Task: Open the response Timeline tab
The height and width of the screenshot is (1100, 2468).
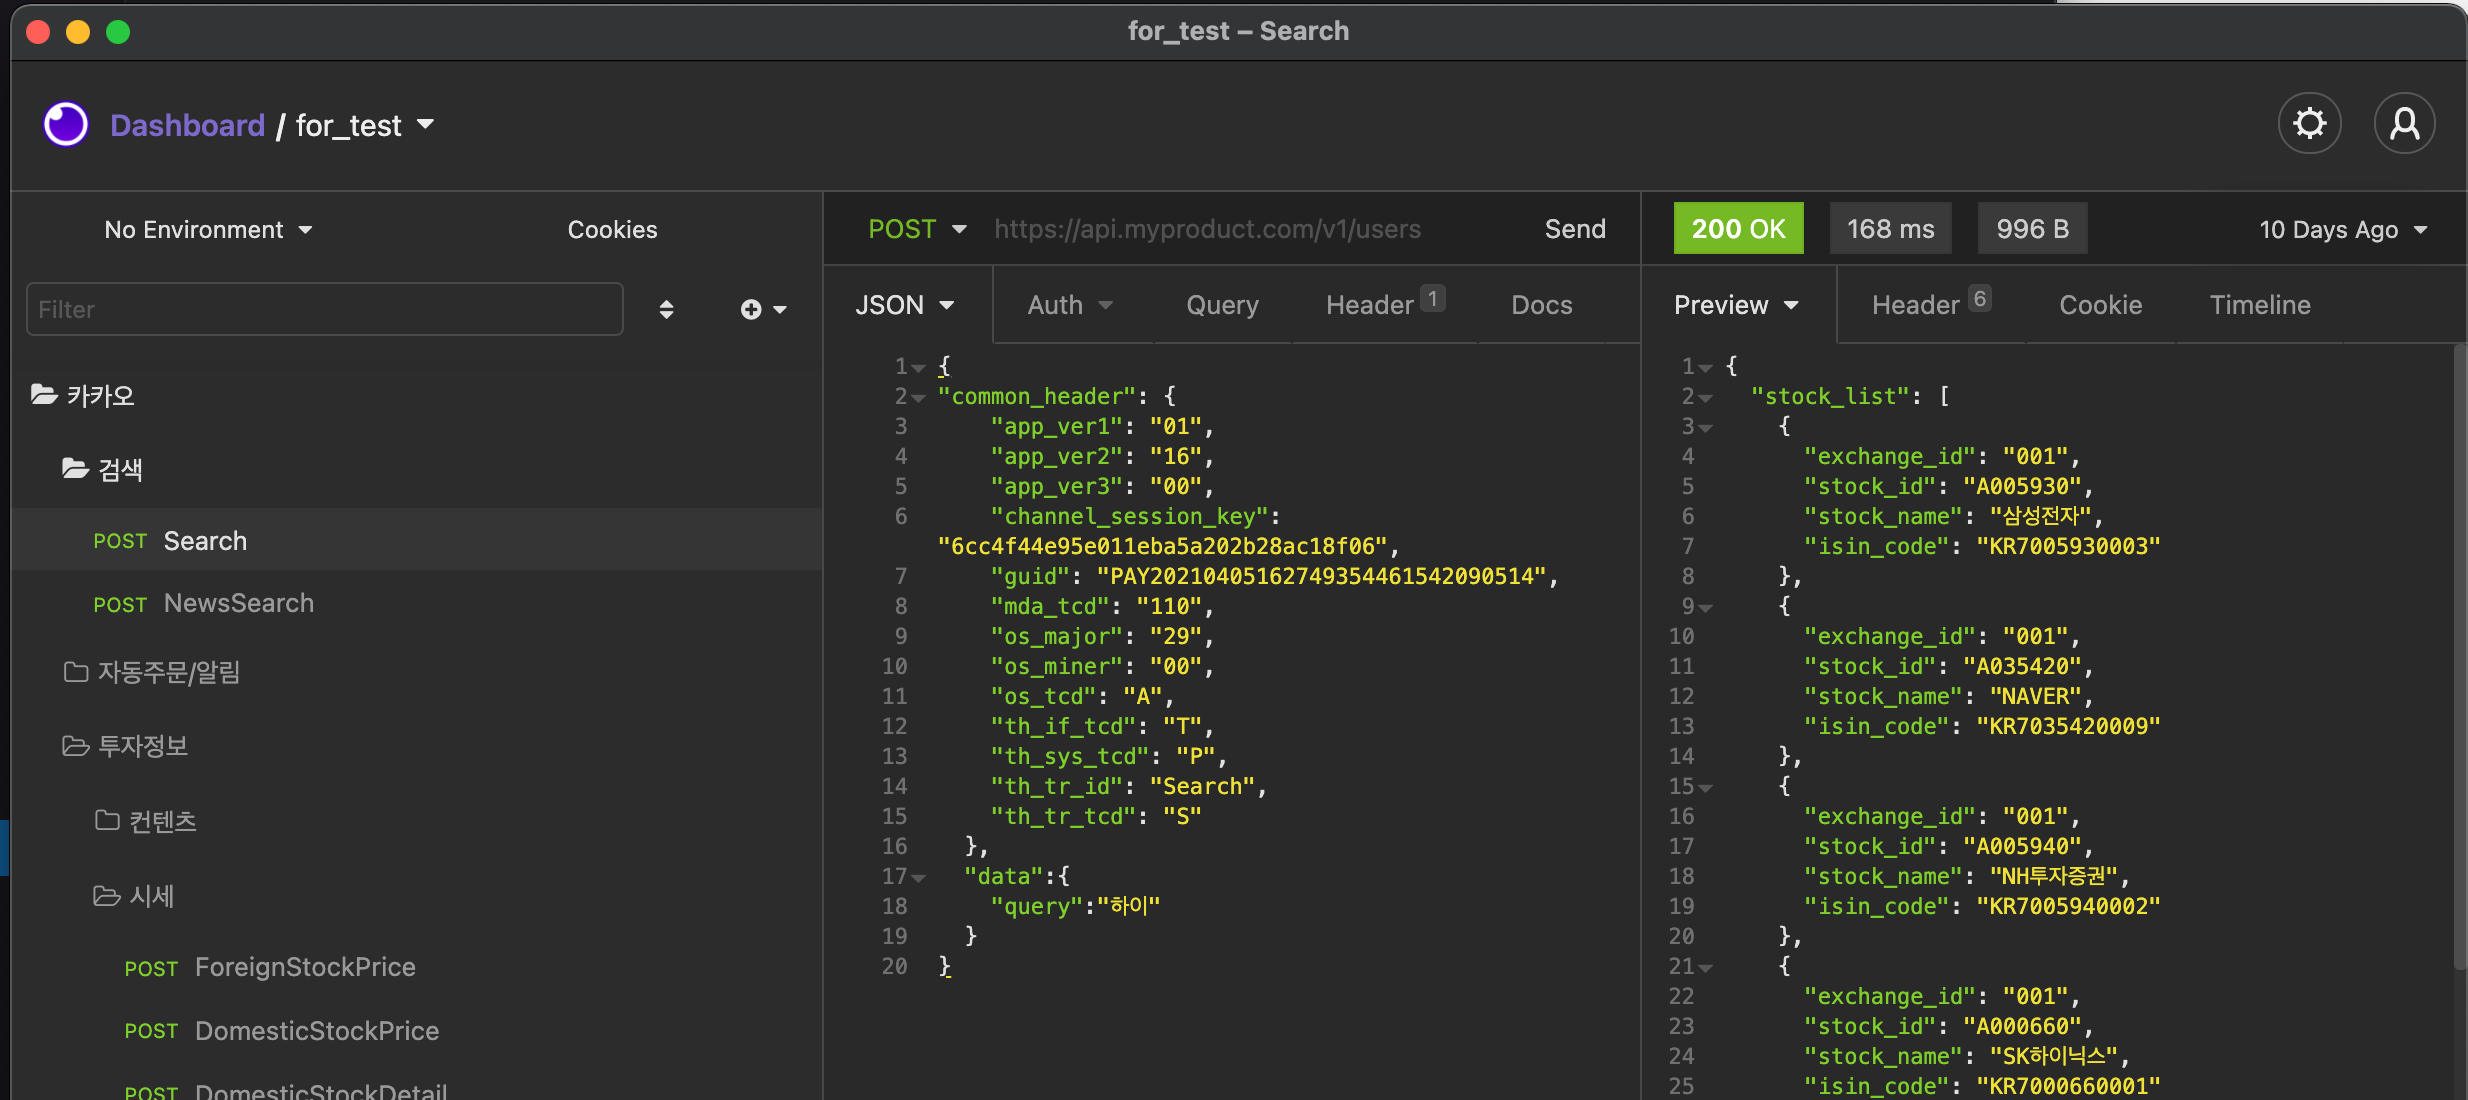Action: click(2259, 305)
